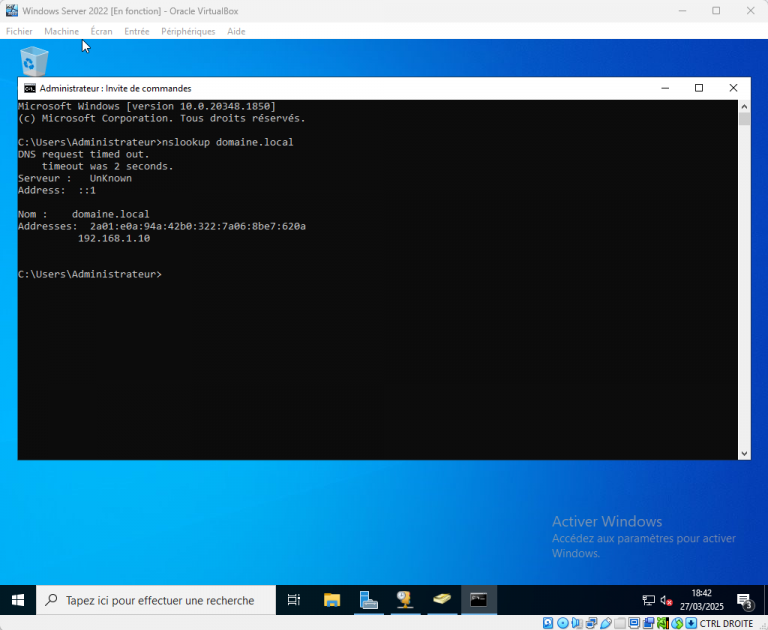Open the Windows Start menu
Screen dimensions: 768x630
[x=18, y=600]
